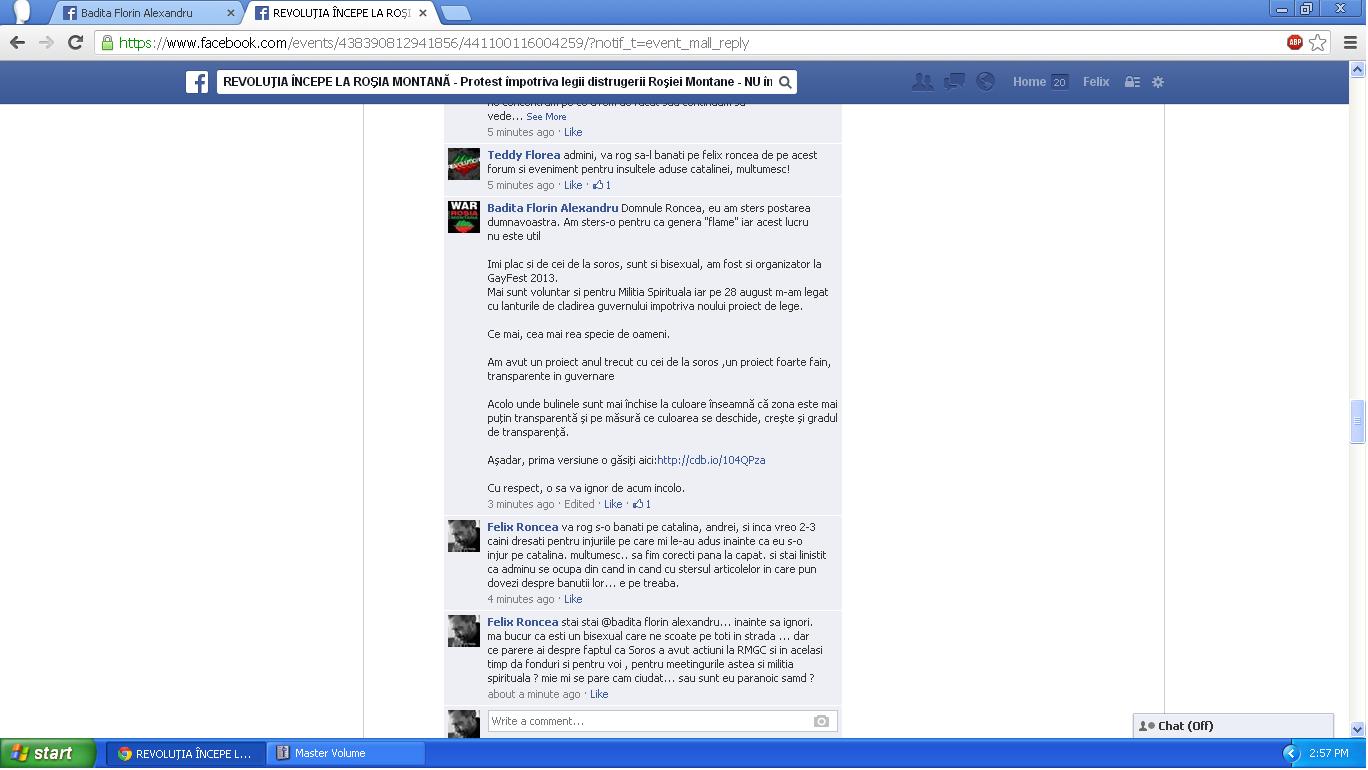Expand comment with See More link

pos(546,117)
